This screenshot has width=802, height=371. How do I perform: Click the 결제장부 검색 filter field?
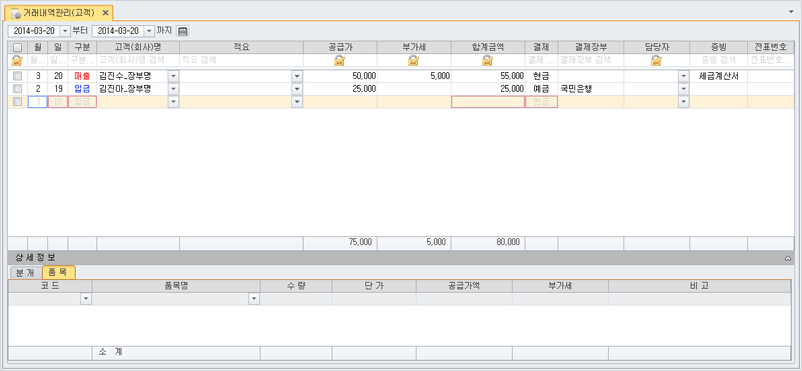591,60
